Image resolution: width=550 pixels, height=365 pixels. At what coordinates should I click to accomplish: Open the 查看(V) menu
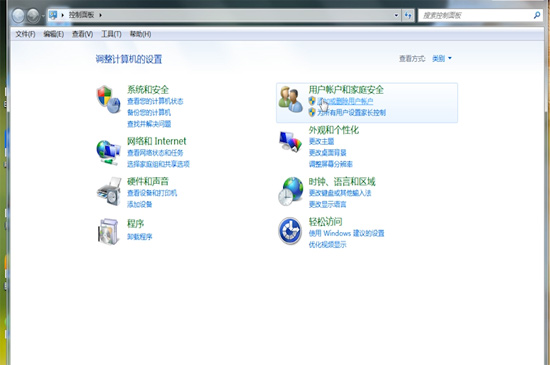(x=82, y=34)
